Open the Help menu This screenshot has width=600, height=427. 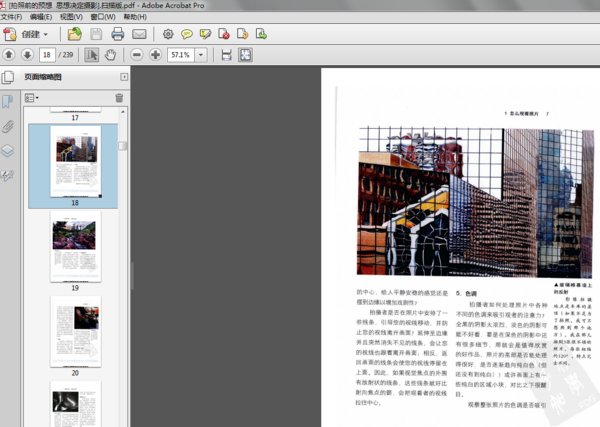pos(135,17)
